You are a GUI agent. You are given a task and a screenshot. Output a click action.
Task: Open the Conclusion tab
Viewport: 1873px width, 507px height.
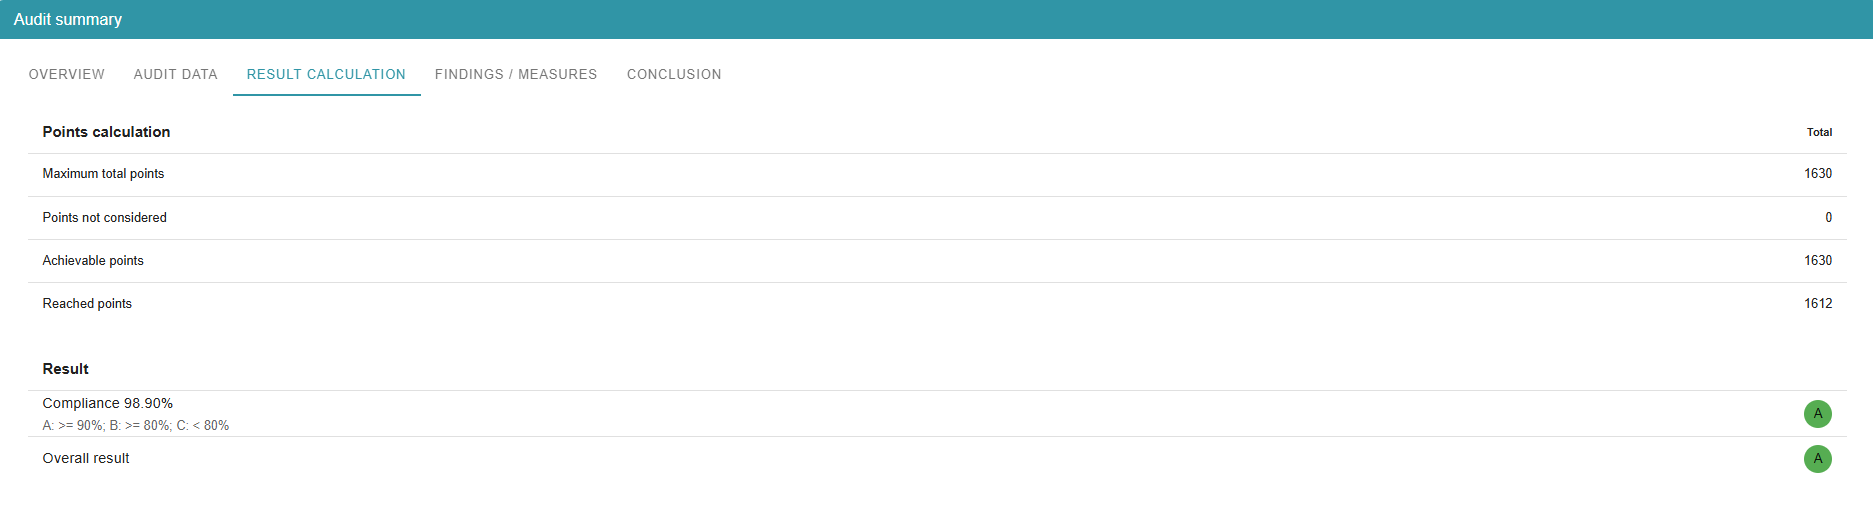point(674,75)
